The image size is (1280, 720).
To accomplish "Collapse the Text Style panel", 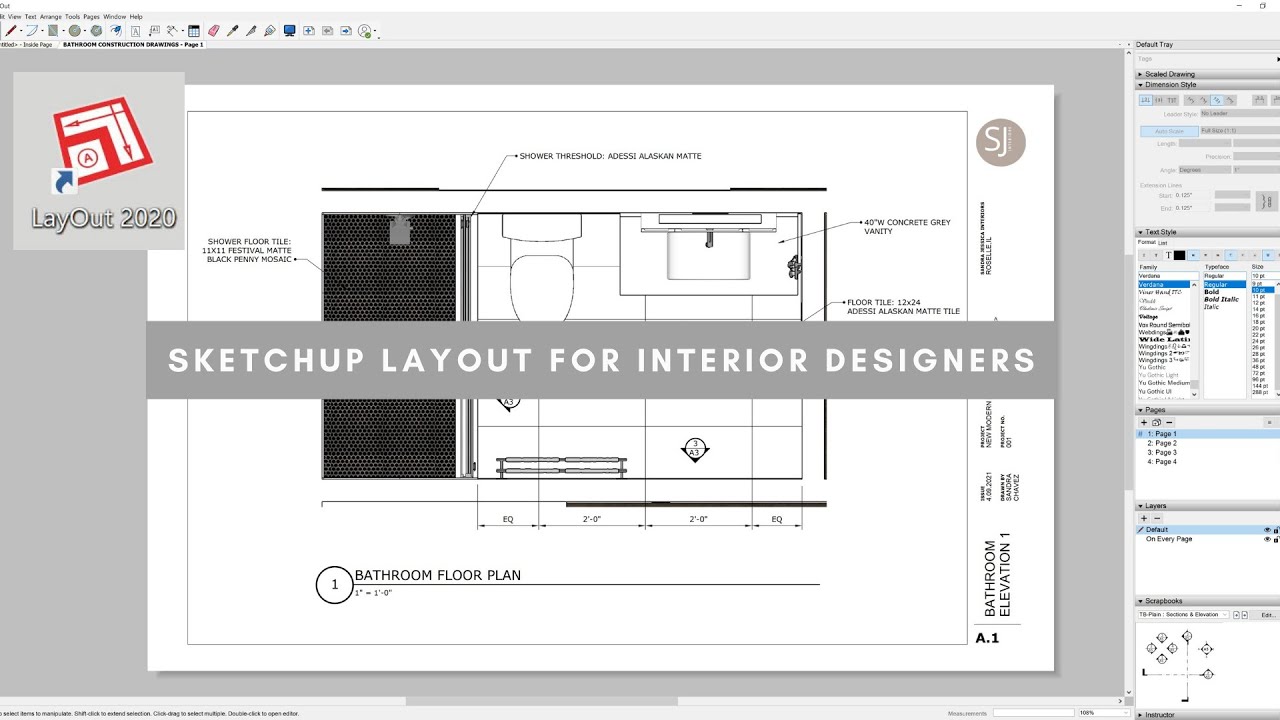I will click(1141, 232).
